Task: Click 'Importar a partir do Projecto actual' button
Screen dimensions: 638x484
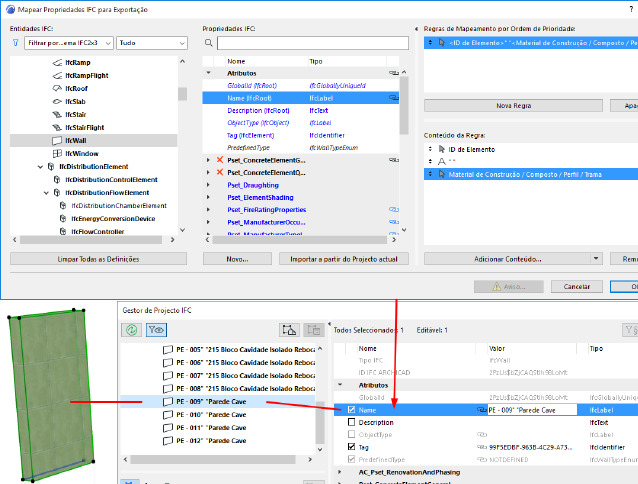Action: pos(344,259)
